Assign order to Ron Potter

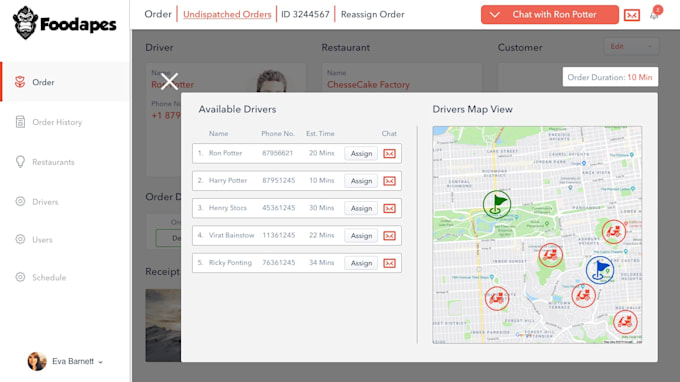361,153
